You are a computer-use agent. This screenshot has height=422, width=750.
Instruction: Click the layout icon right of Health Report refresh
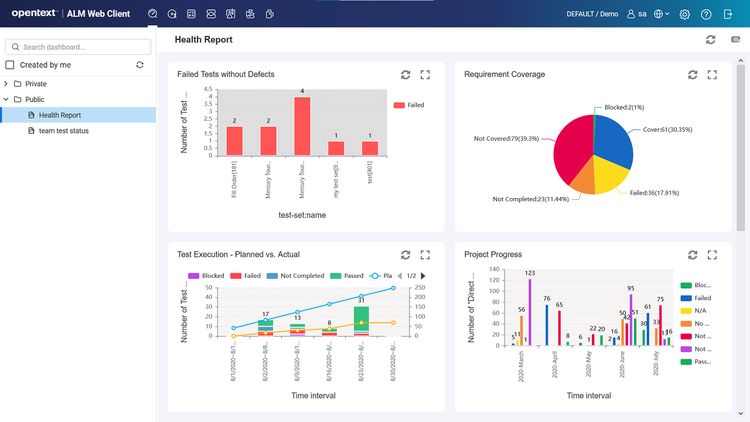(x=736, y=39)
